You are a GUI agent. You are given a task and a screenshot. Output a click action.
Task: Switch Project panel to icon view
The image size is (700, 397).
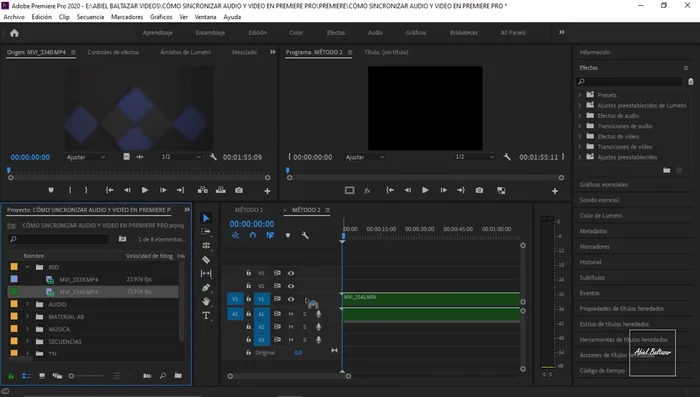tap(42, 376)
